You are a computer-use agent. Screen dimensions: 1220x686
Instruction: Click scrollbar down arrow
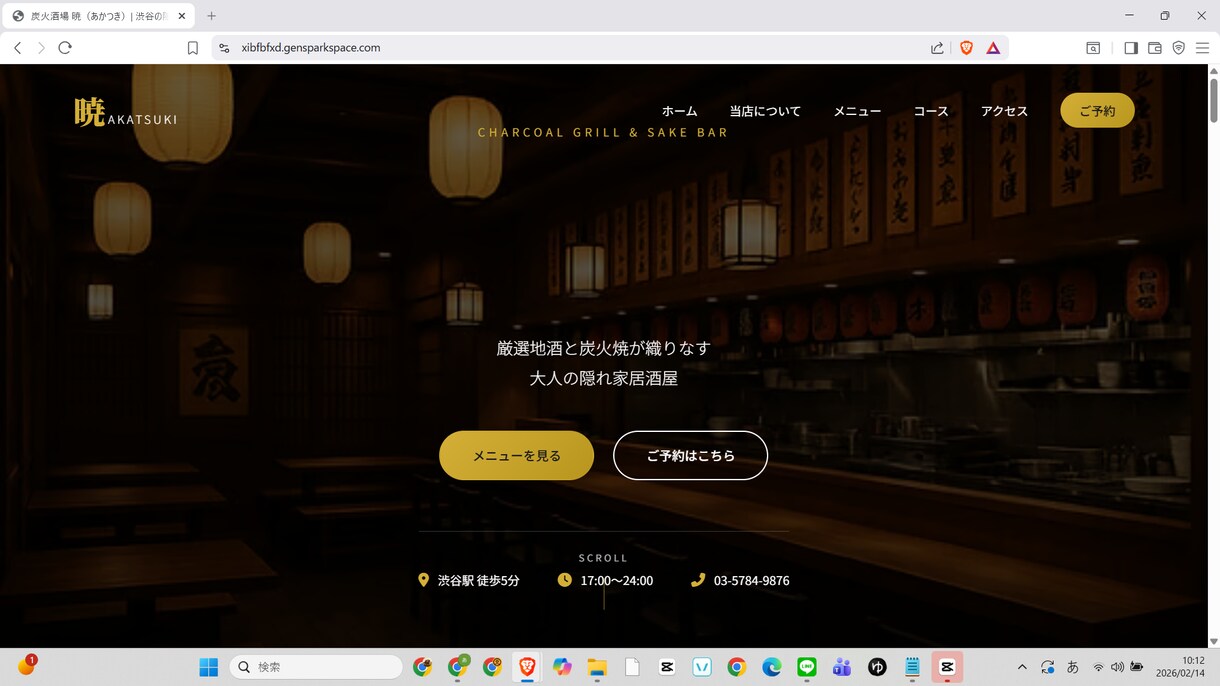(1214, 642)
